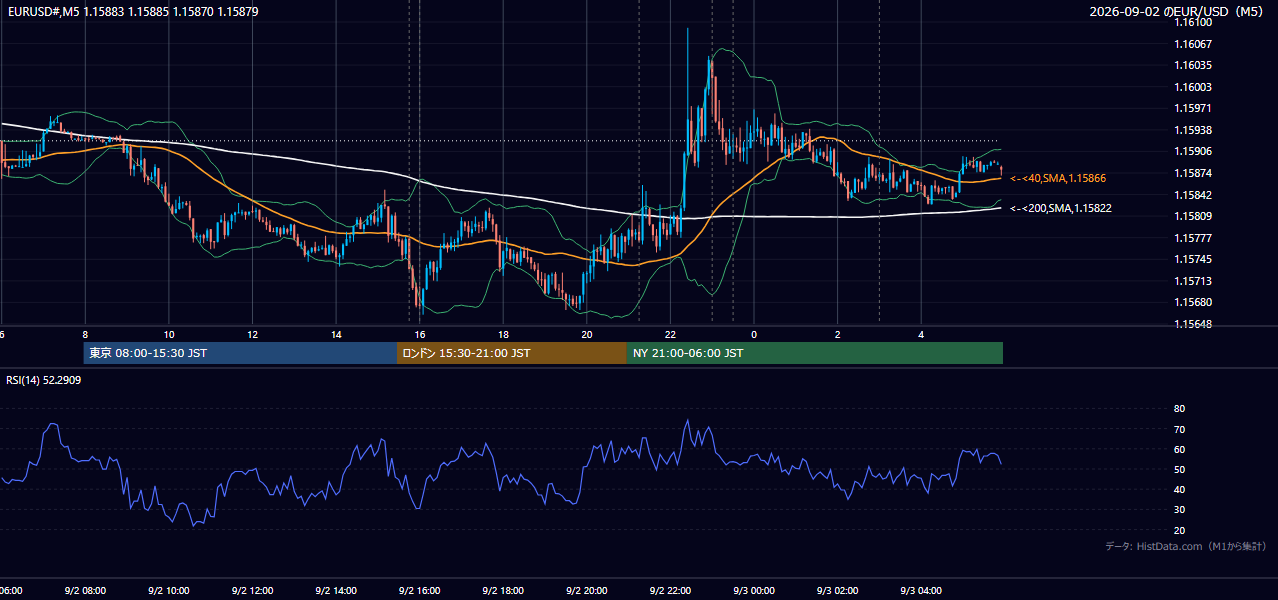
Task: Click hour label 16 below the price chart
Action: [420, 334]
